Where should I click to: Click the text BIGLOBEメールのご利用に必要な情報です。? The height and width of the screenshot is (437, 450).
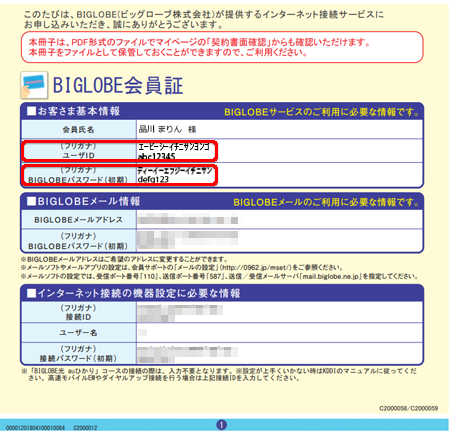[x=327, y=202]
